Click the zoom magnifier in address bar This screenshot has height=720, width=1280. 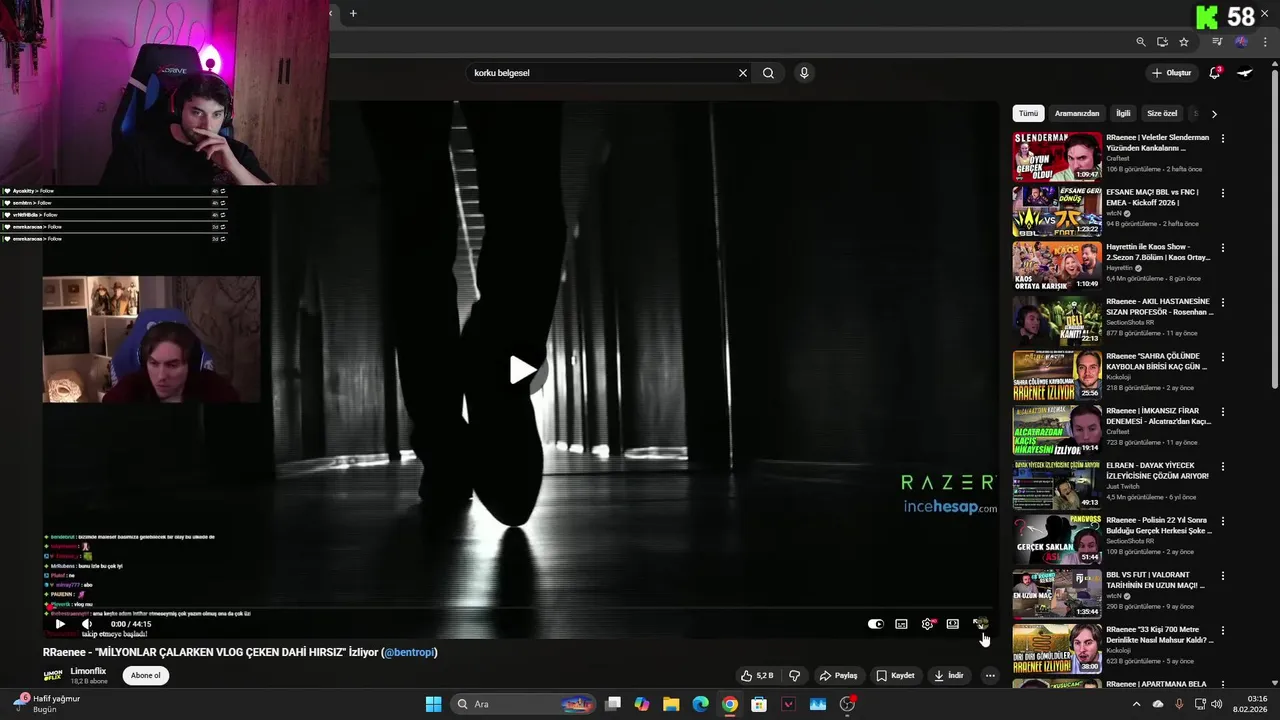[x=1141, y=42]
